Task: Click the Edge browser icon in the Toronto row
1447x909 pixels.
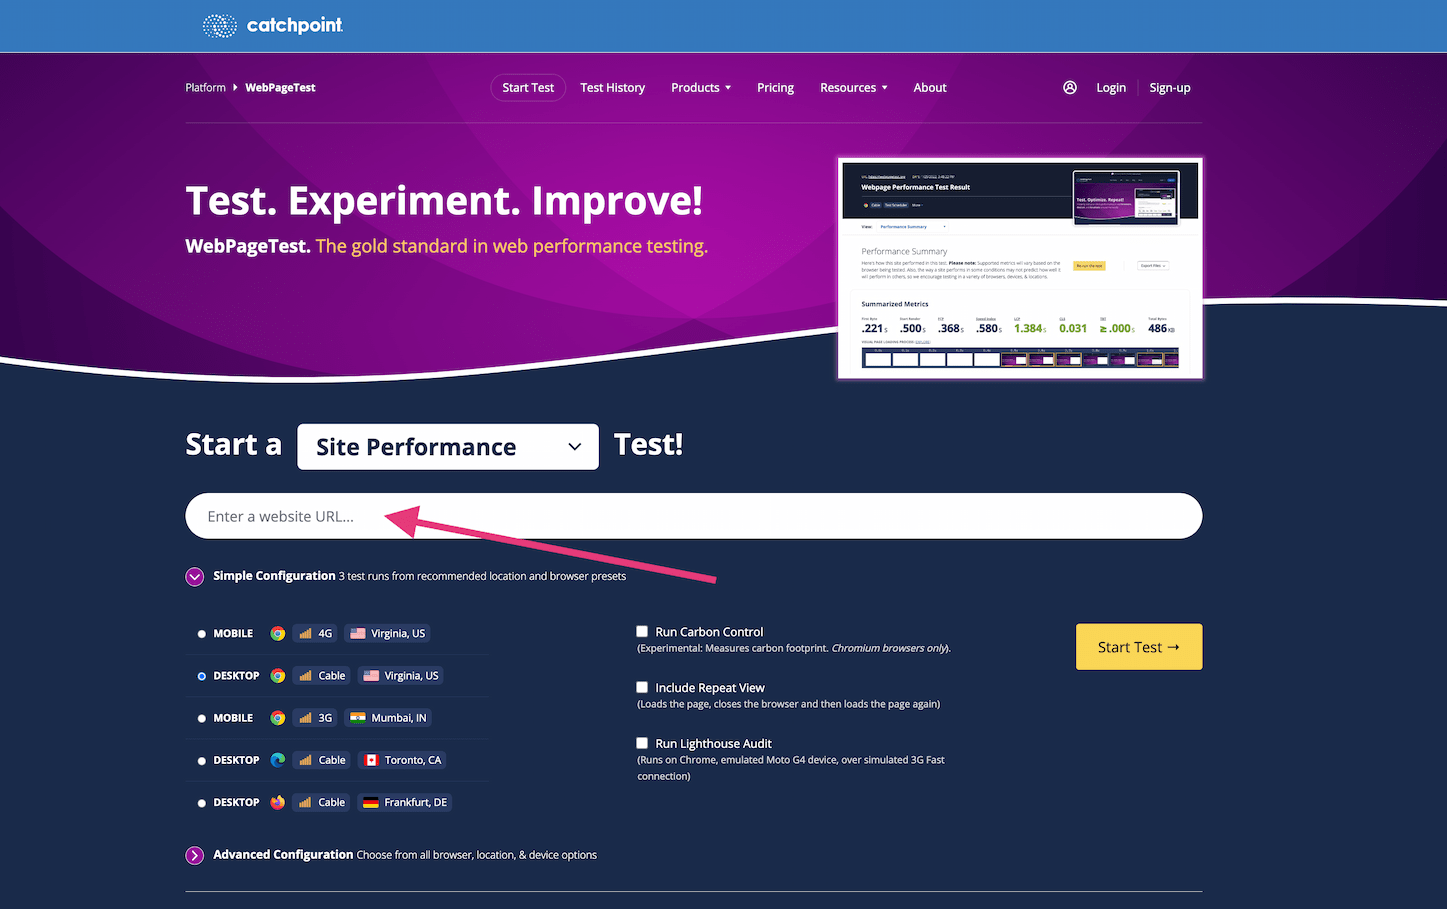Action: (278, 760)
